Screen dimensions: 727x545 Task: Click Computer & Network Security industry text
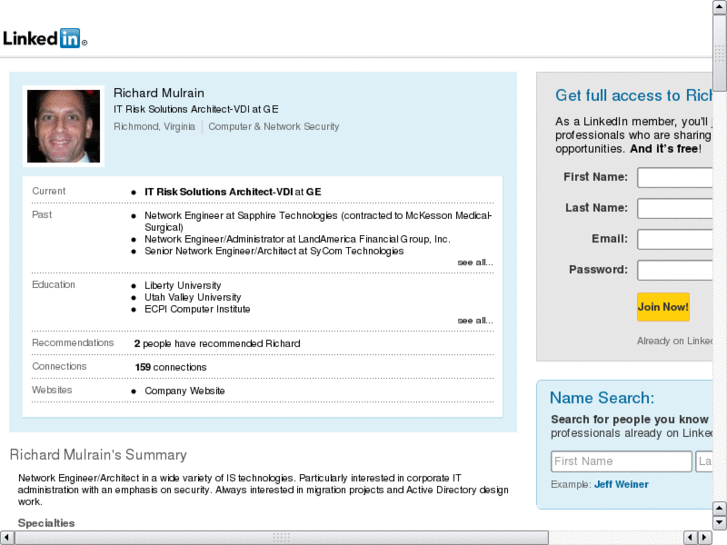274,127
